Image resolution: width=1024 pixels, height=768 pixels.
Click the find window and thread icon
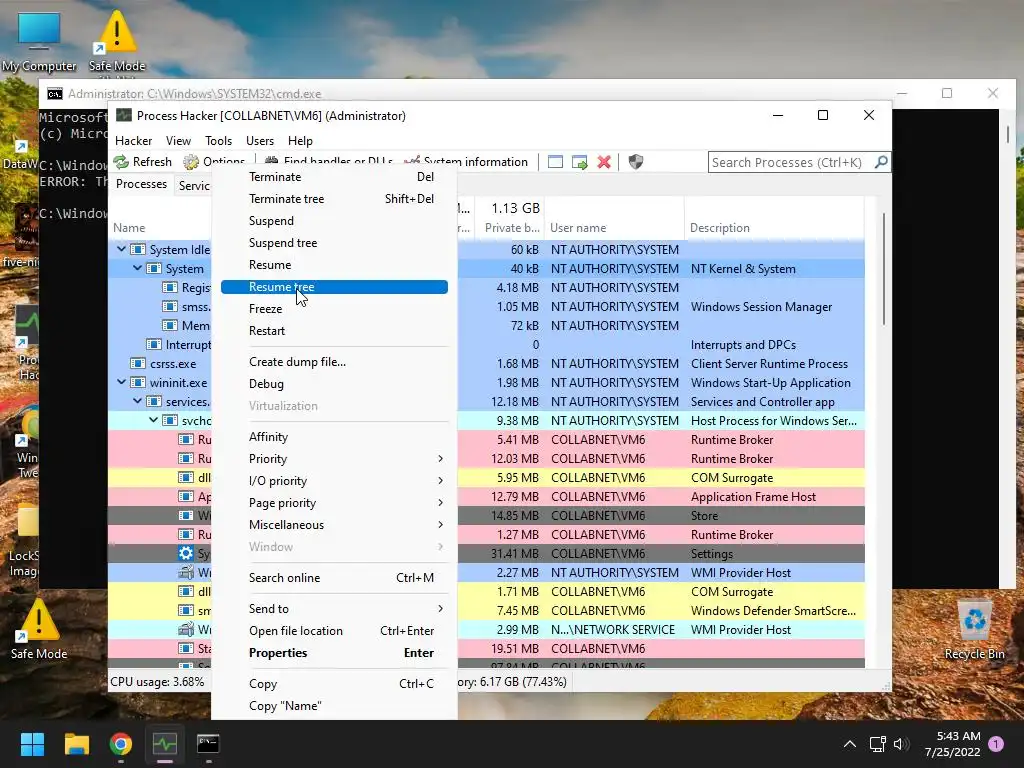pos(579,162)
